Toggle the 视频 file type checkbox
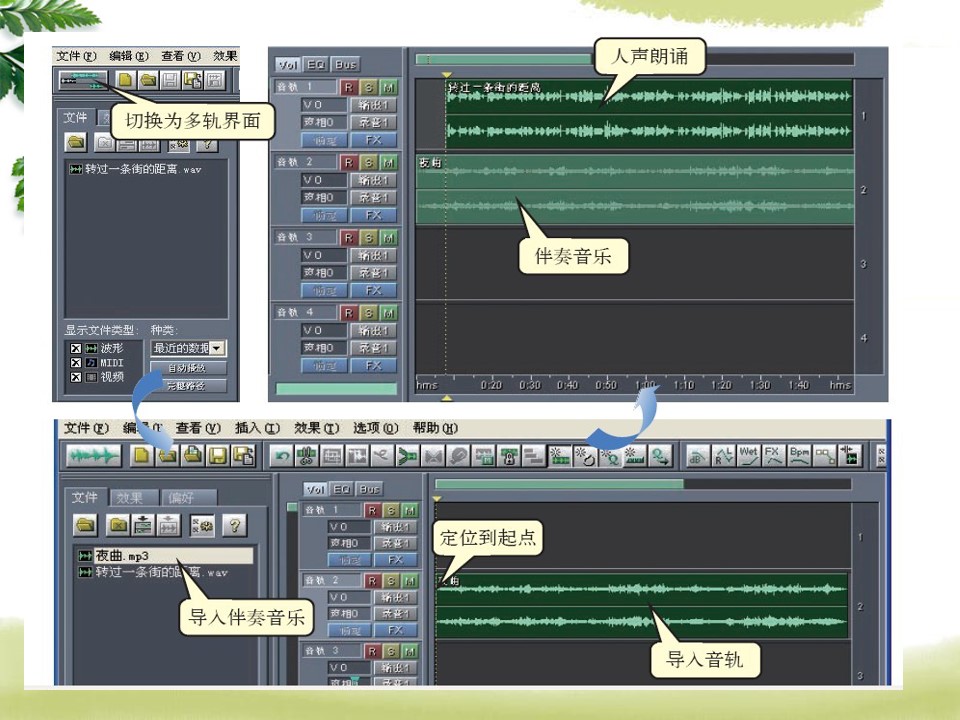Viewport: 960px width, 720px height. coord(75,377)
